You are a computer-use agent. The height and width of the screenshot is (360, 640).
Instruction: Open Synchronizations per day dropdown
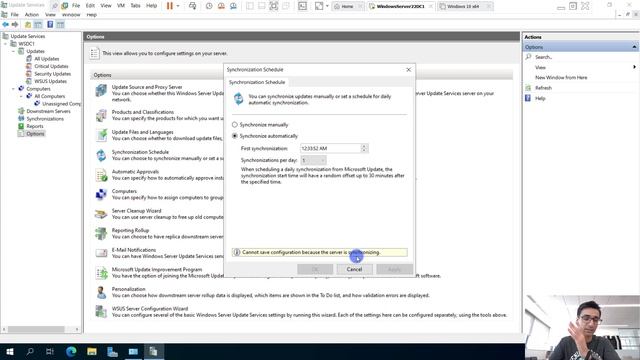pos(313,160)
